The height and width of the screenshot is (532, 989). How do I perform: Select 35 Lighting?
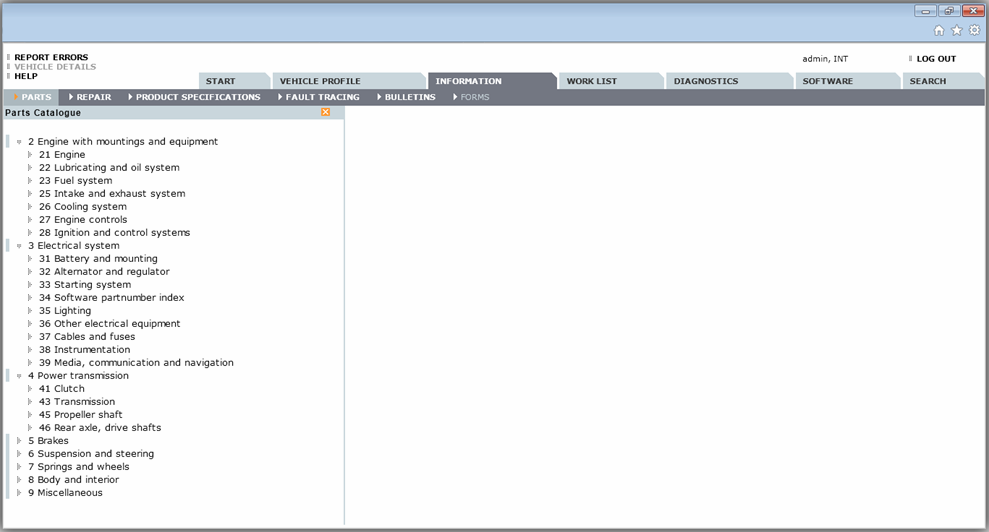click(65, 311)
